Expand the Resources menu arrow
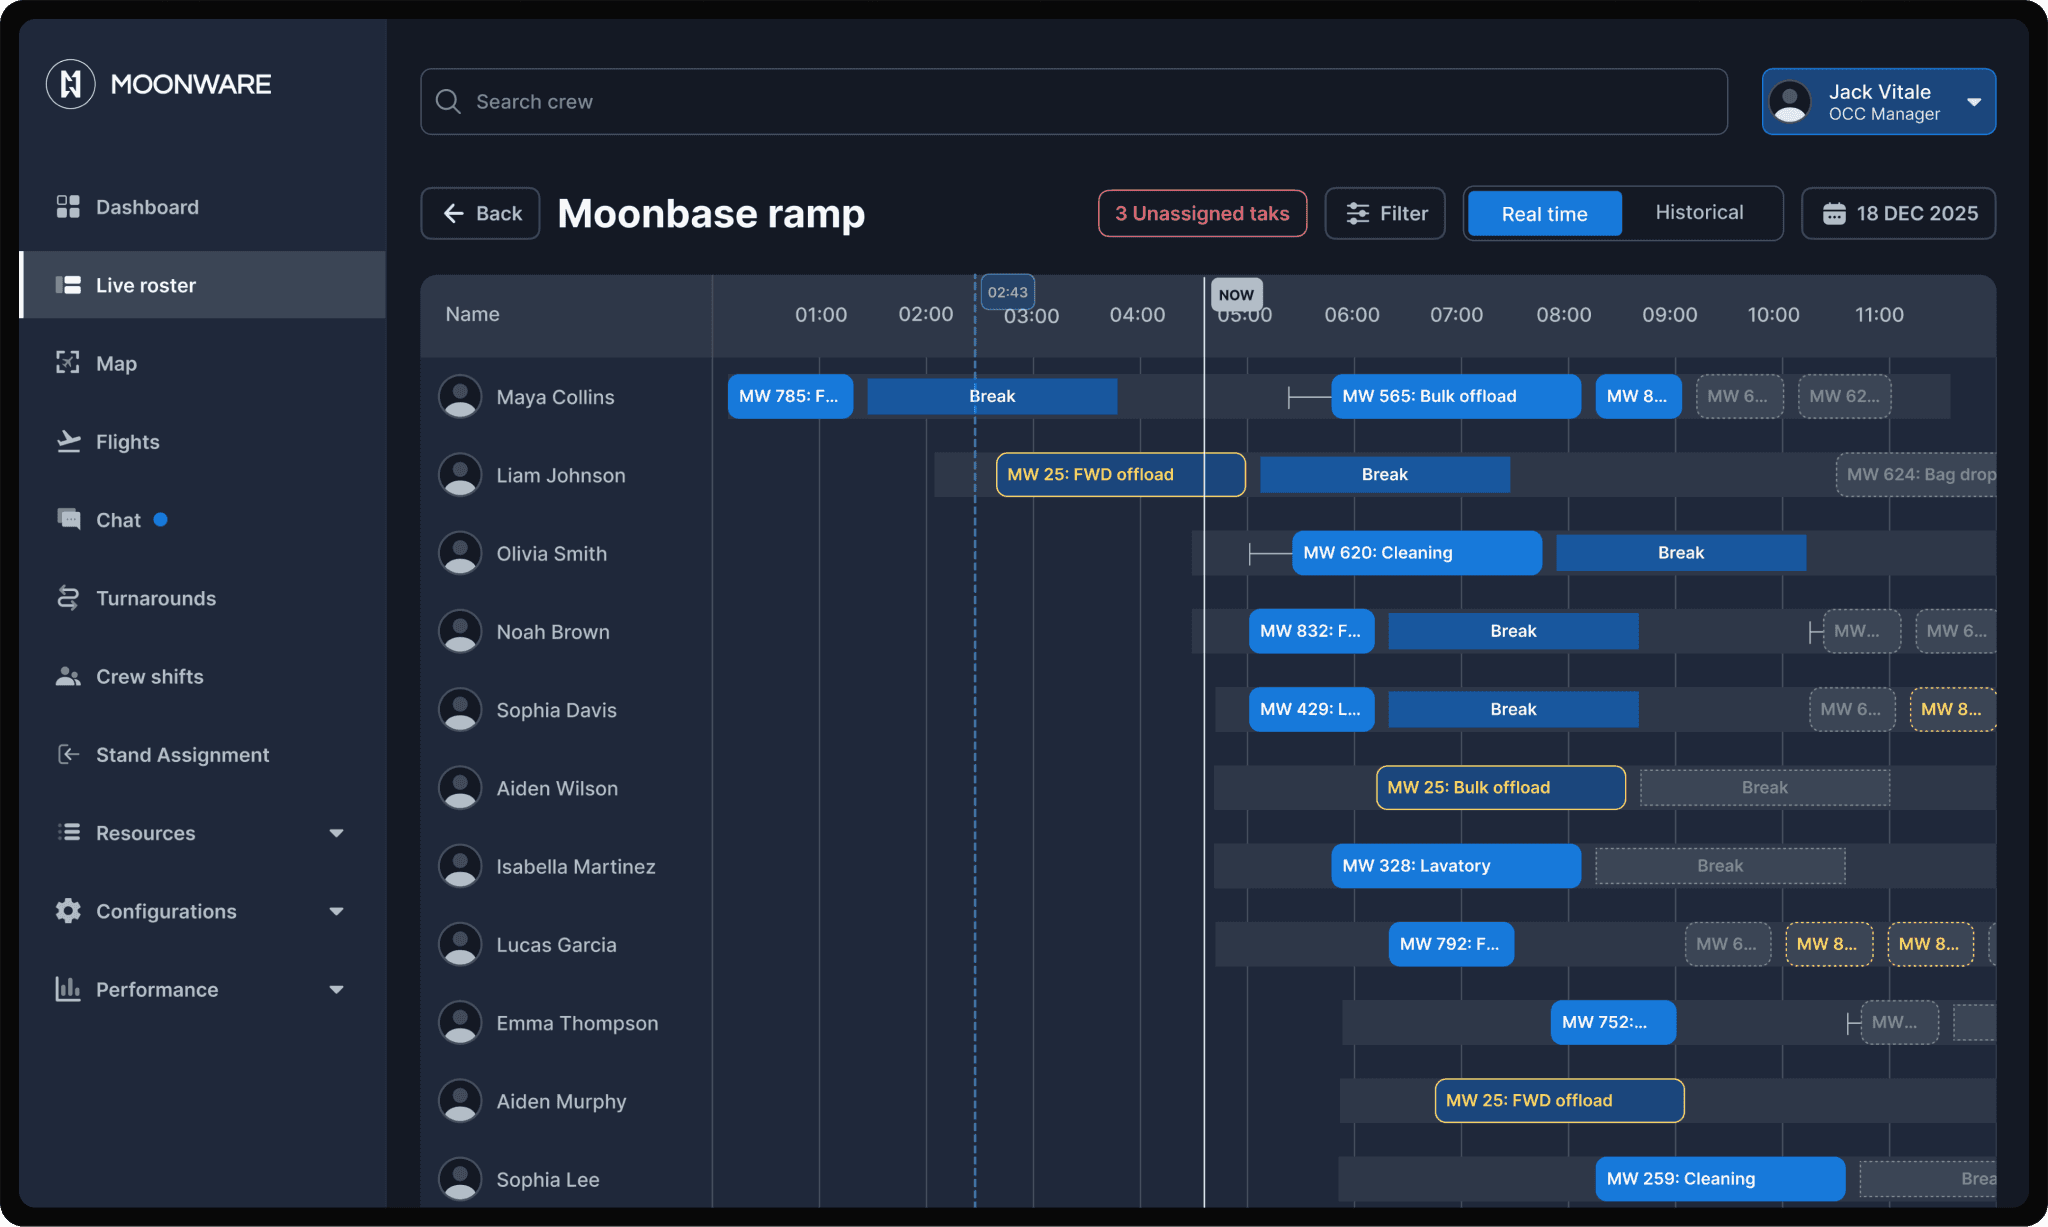2048x1227 pixels. coord(336,833)
